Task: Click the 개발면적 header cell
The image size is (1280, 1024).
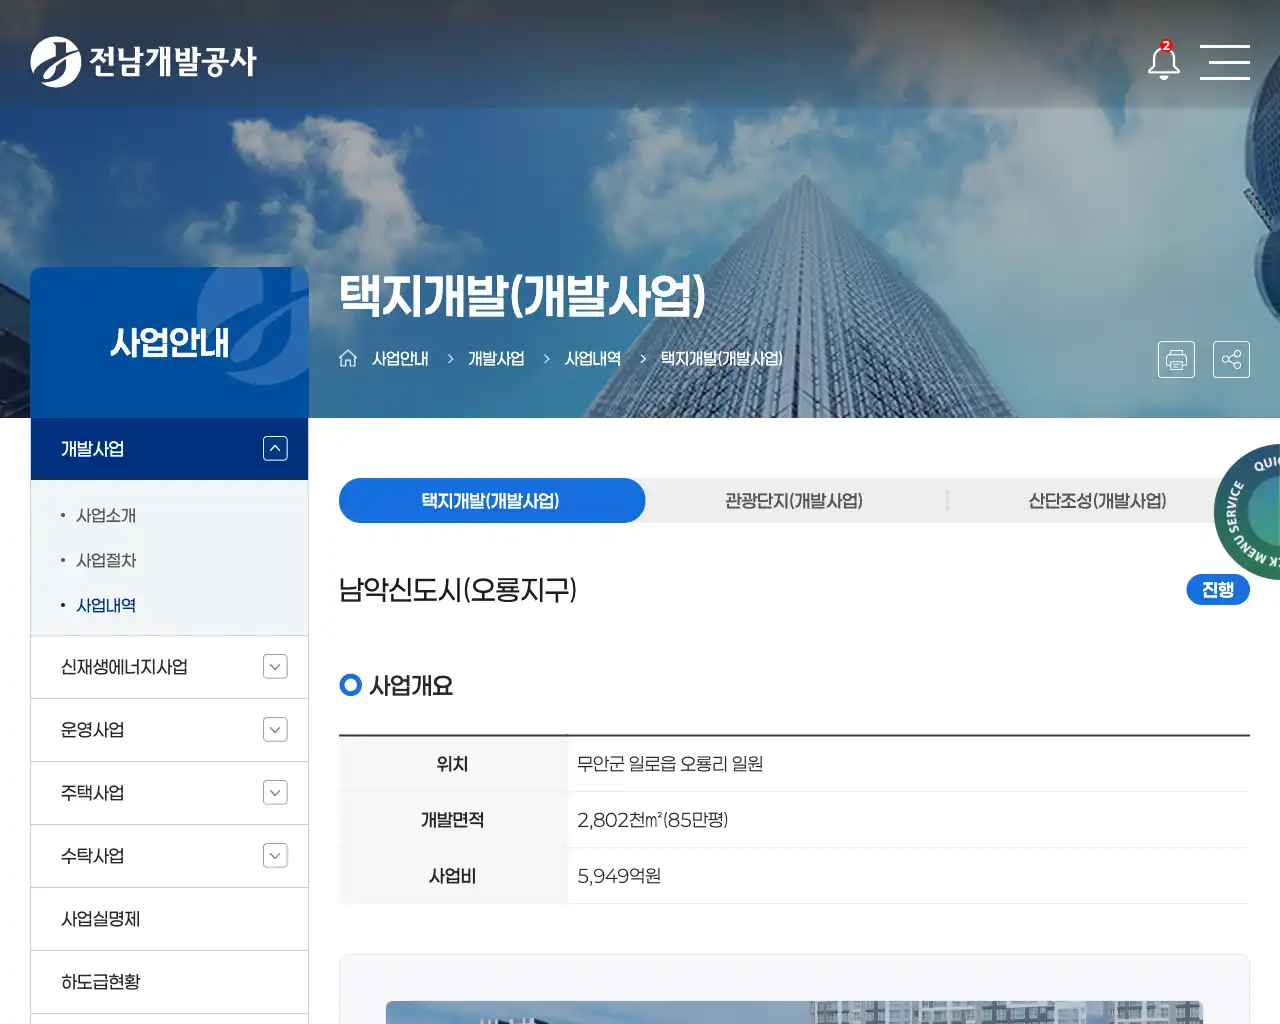Action: (452, 820)
